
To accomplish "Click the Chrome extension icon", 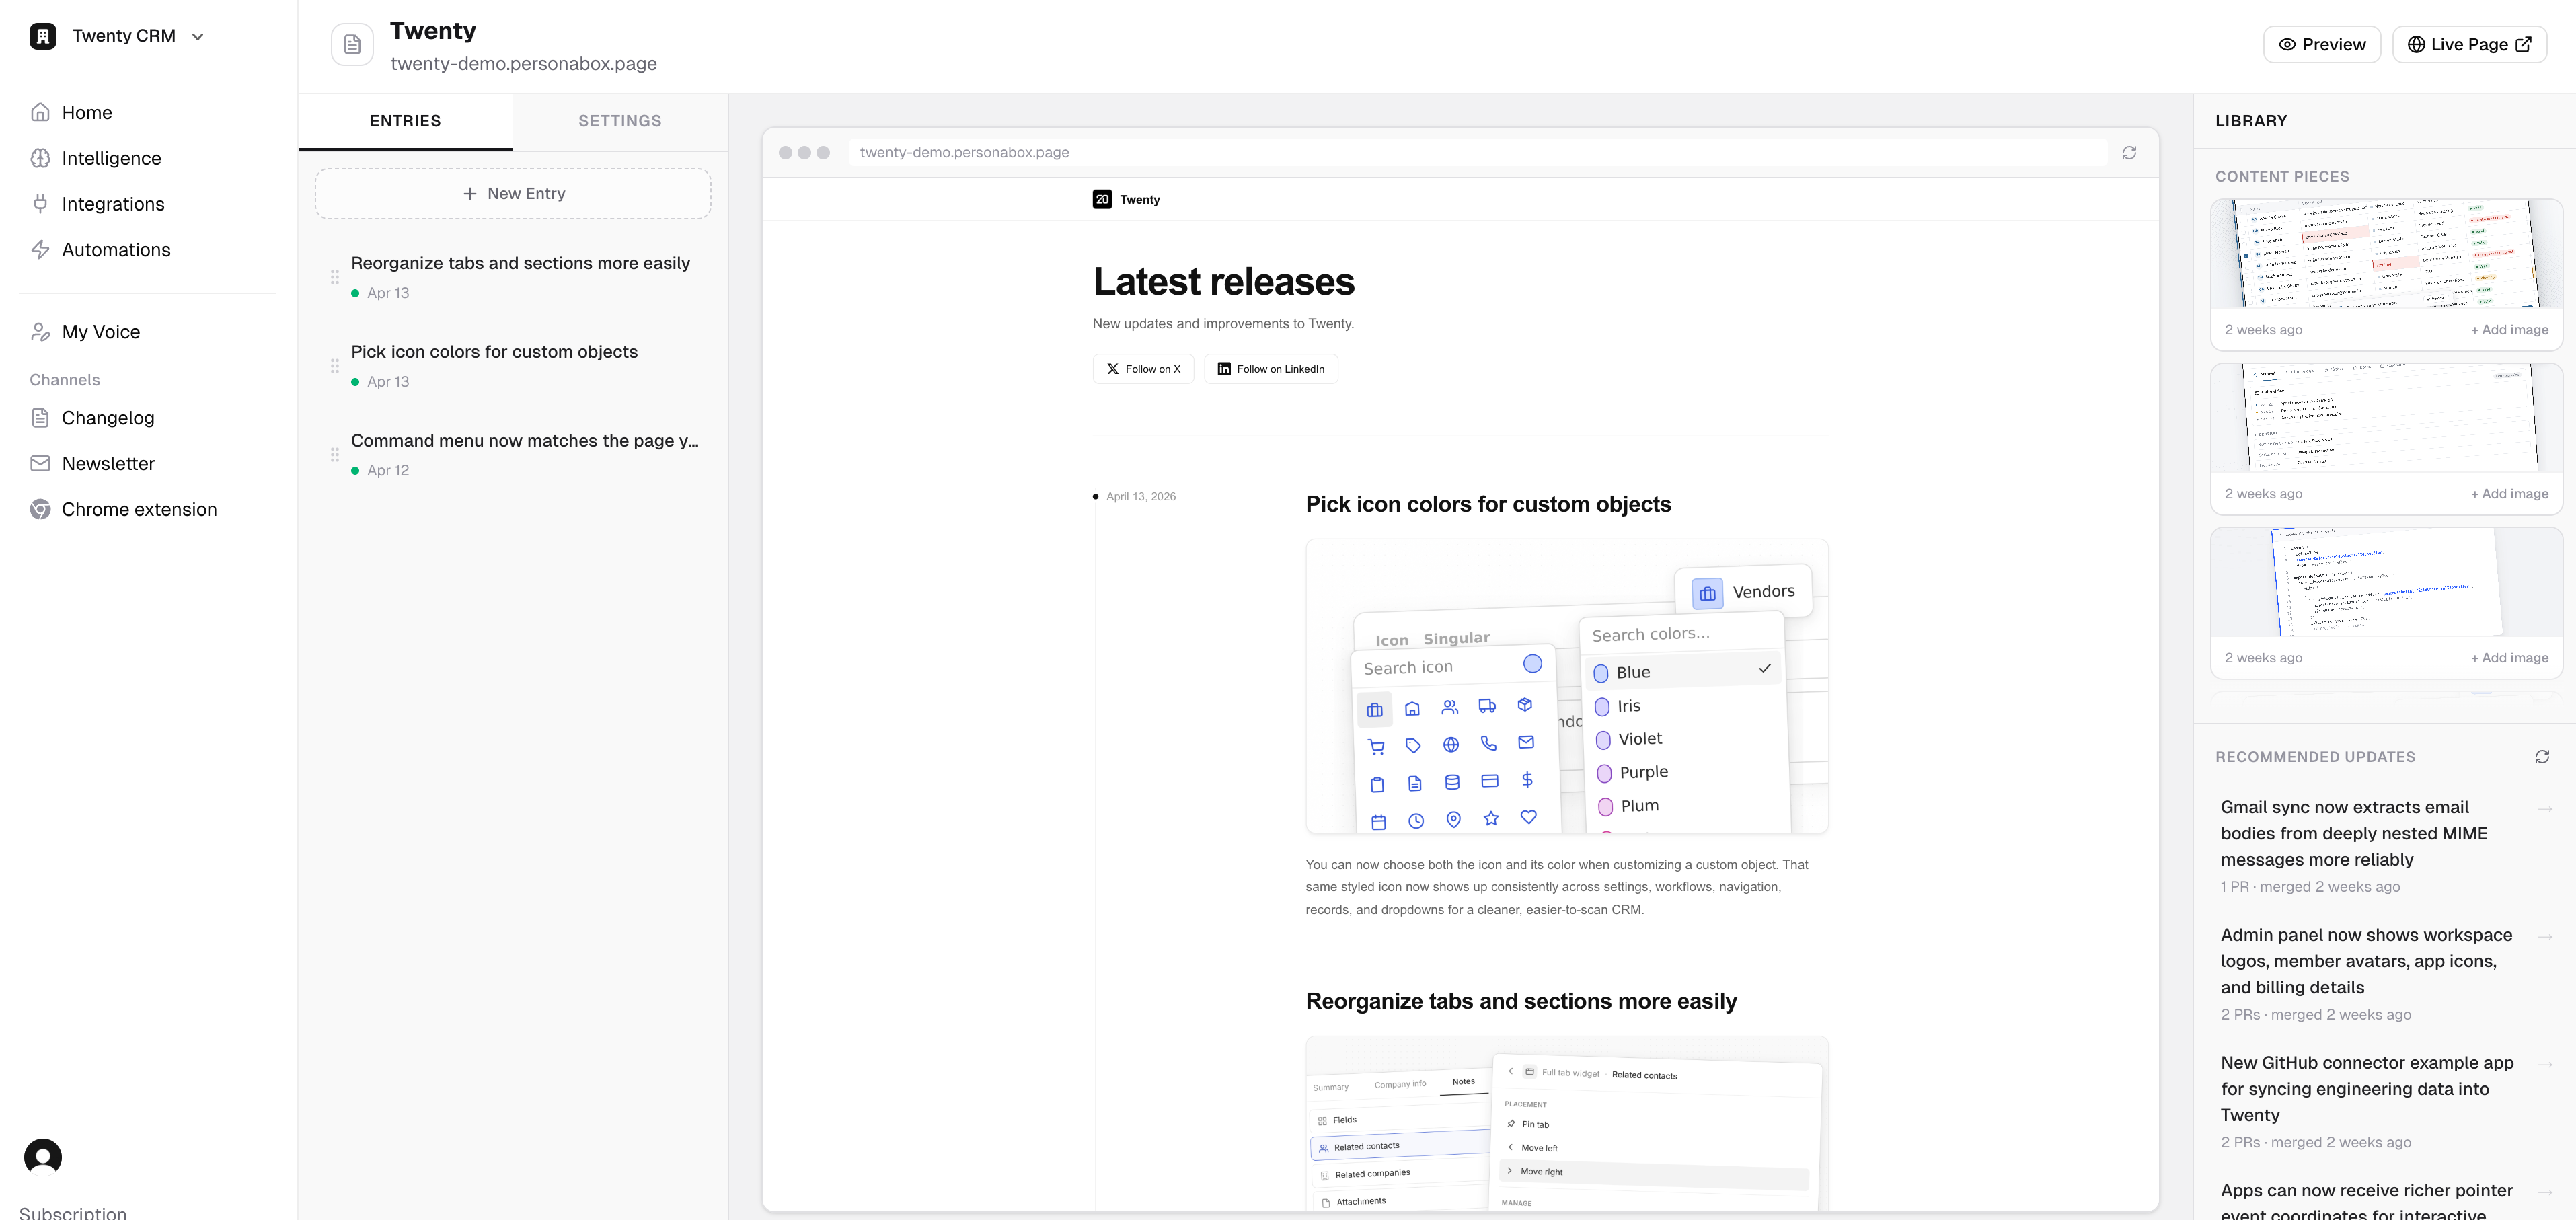I will click(x=40, y=510).
